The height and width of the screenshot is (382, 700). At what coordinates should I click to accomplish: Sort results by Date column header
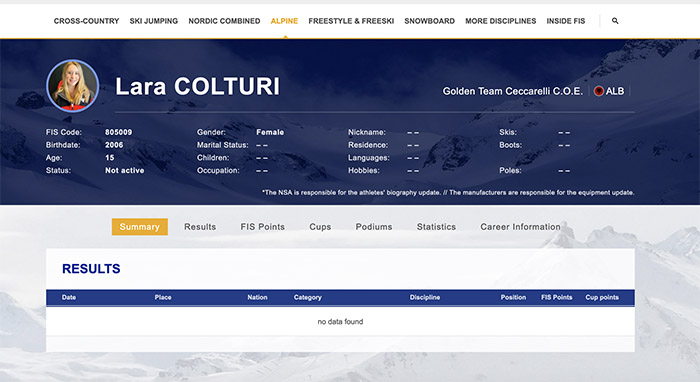(69, 297)
